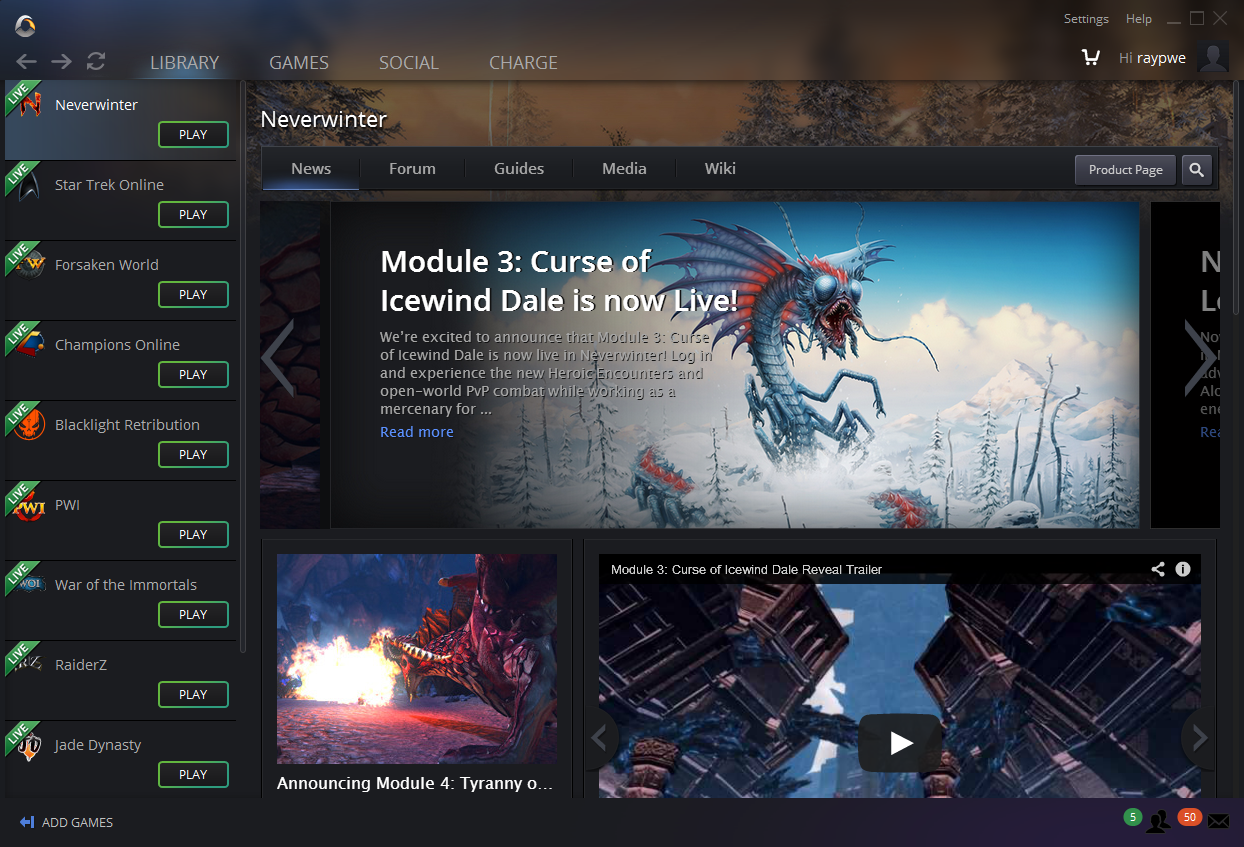
Task: Open the Product Page button
Action: (x=1125, y=170)
